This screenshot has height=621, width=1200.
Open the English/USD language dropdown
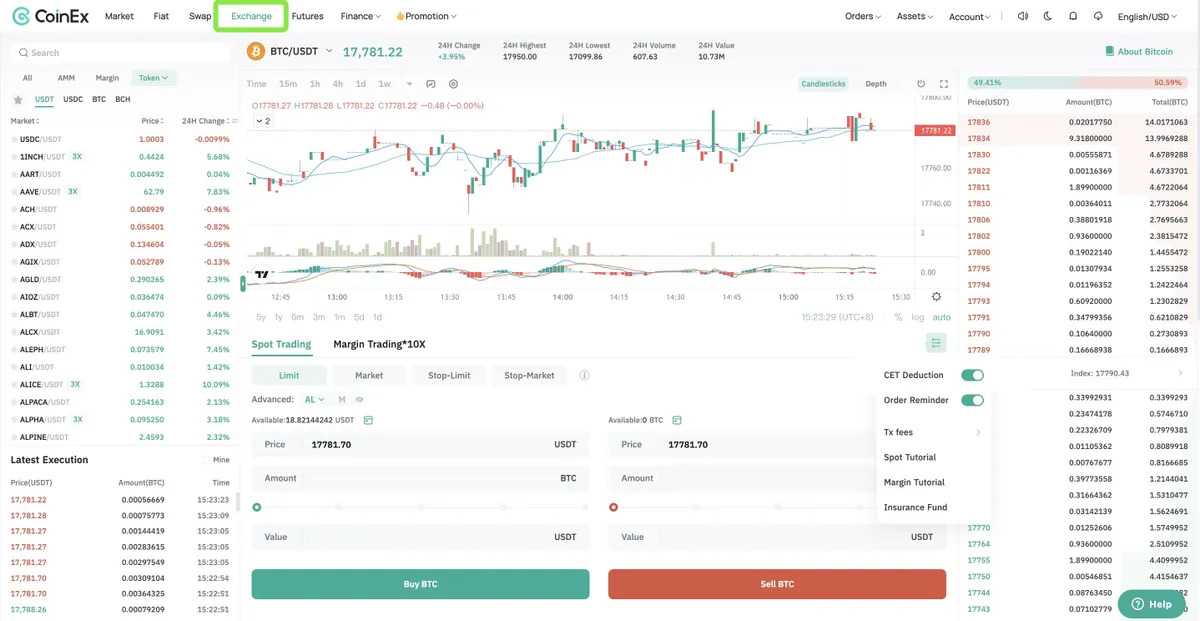[1147, 17]
